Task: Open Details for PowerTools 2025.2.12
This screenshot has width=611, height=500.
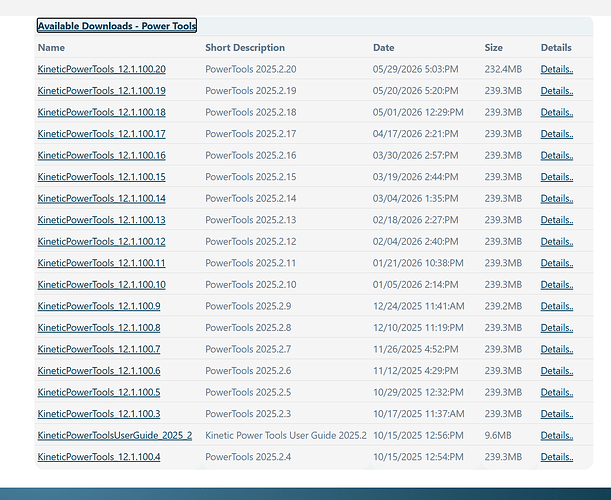Action: pyautogui.click(x=557, y=242)
